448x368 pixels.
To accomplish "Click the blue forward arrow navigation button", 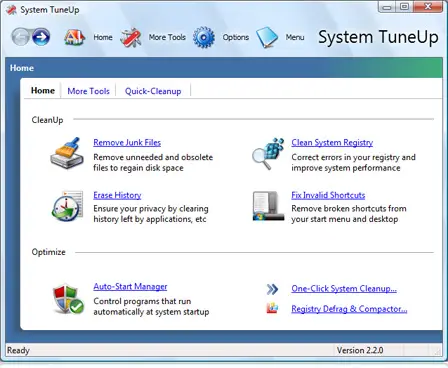I will 41,37.
